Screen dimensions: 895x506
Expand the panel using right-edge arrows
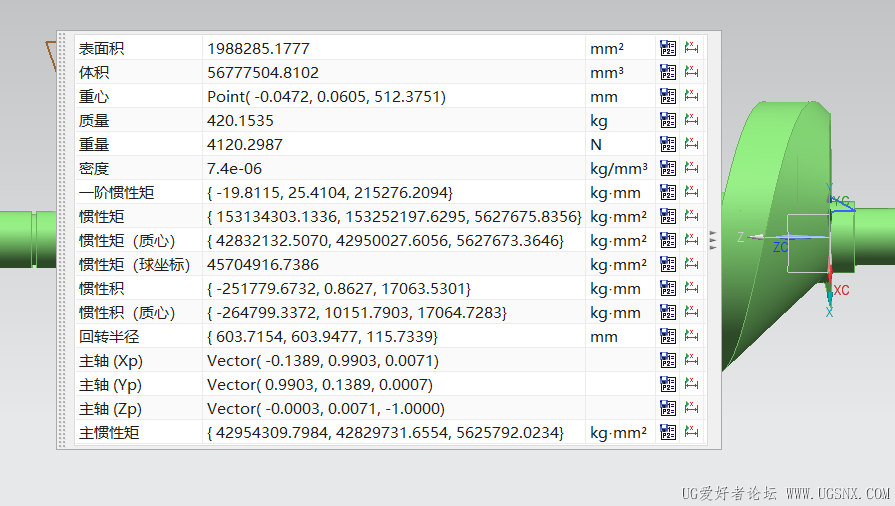tap(713, 238)
